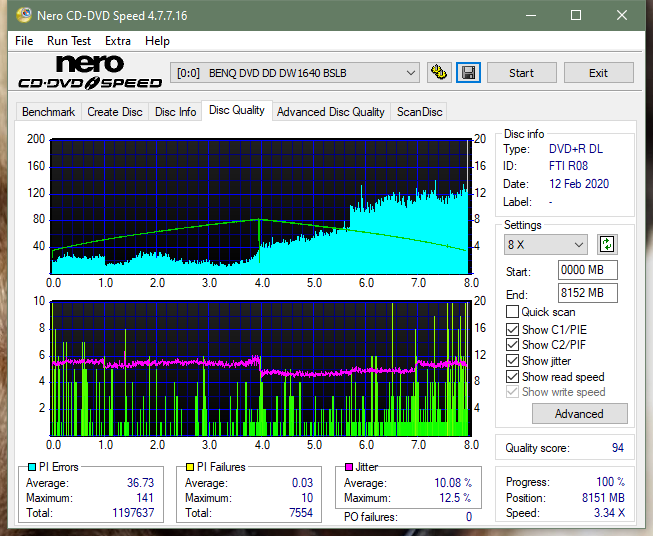Switch to the Benchmark tab
Screen dimensions: 653x536
(x=48, y=112)
